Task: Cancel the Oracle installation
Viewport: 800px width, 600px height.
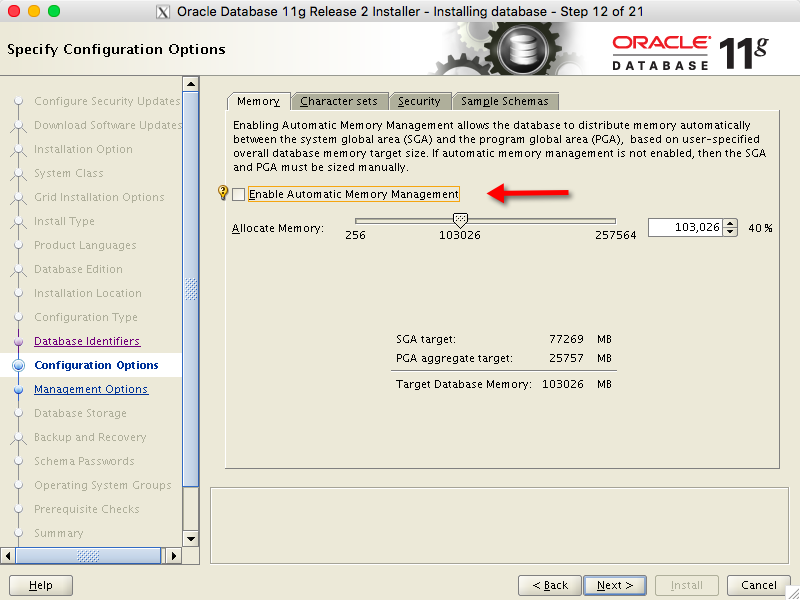Action: click(x=759, y=585)
